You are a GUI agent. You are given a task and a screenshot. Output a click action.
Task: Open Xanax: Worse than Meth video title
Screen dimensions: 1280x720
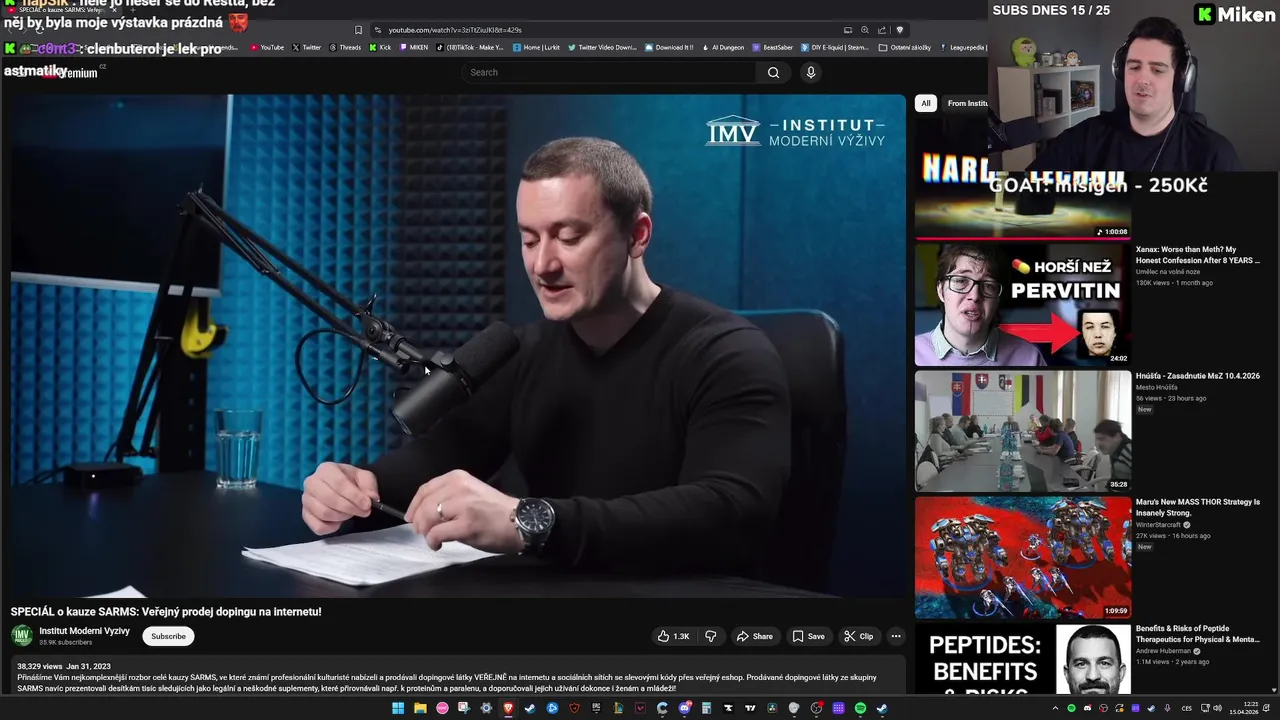(x=1198, y=255)
